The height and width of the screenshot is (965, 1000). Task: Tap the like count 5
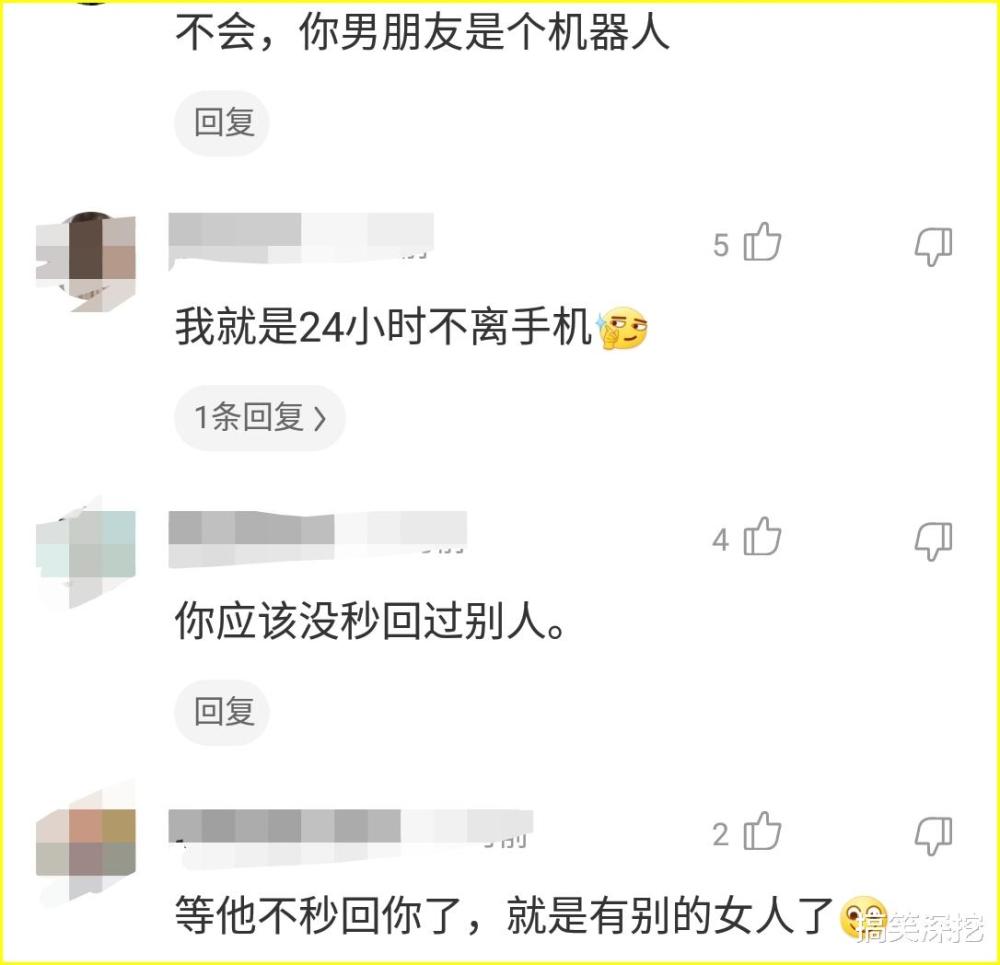point(721,246)
